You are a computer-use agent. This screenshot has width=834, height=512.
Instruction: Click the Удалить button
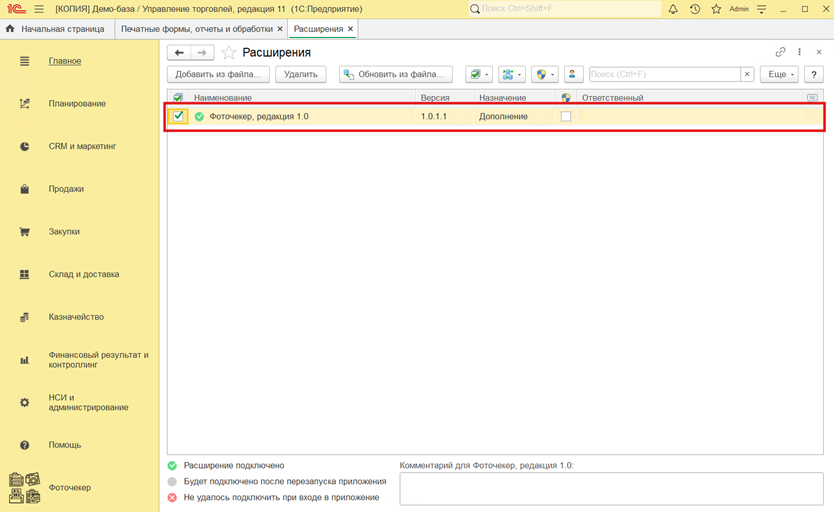[x=300, y=74]
